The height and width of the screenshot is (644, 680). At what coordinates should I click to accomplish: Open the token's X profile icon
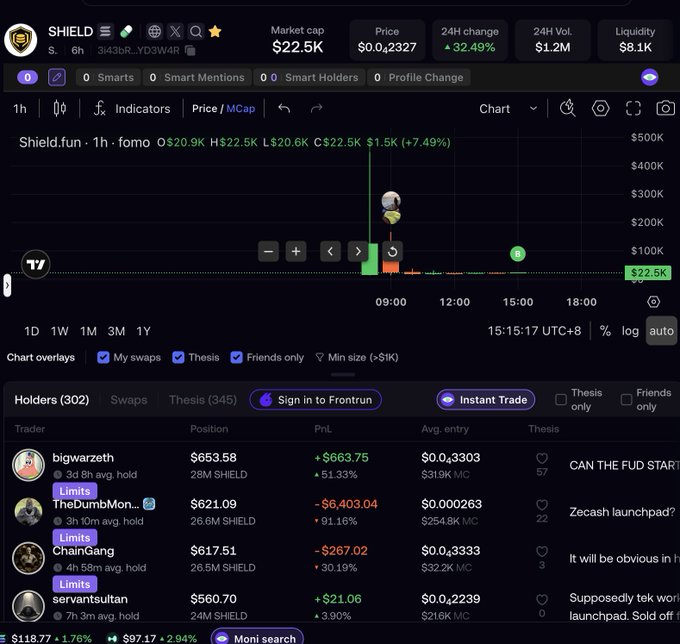[175, 31]
